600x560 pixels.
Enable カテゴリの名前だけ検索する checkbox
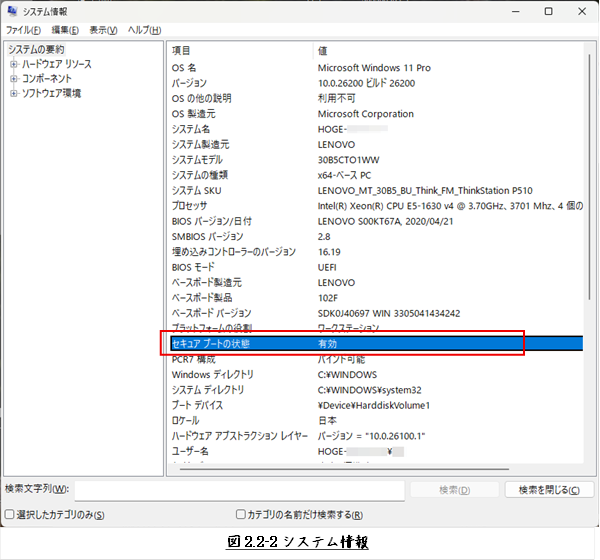pyautogui.click(x=241, y=515)
